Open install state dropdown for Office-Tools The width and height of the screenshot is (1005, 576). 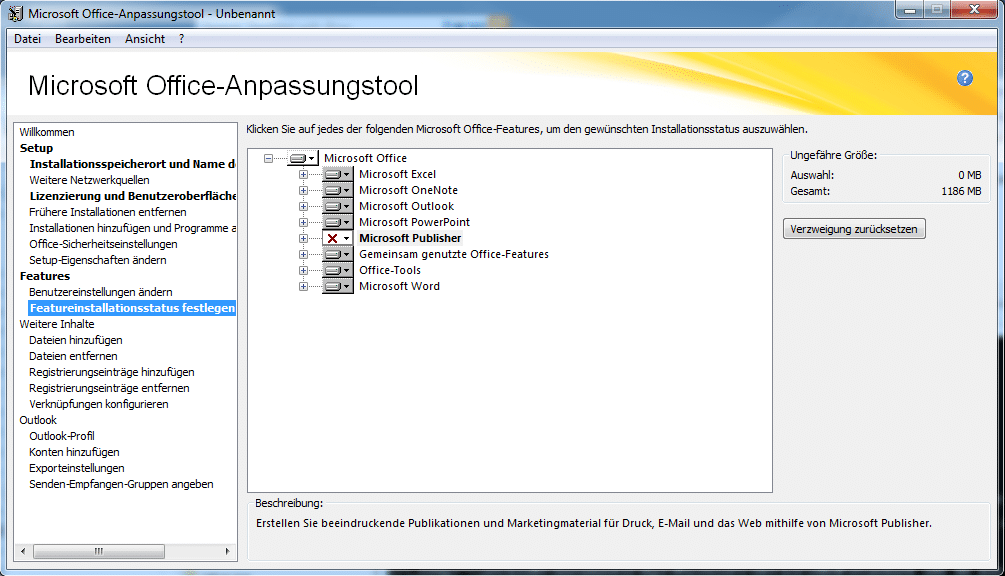pos(338,270)
